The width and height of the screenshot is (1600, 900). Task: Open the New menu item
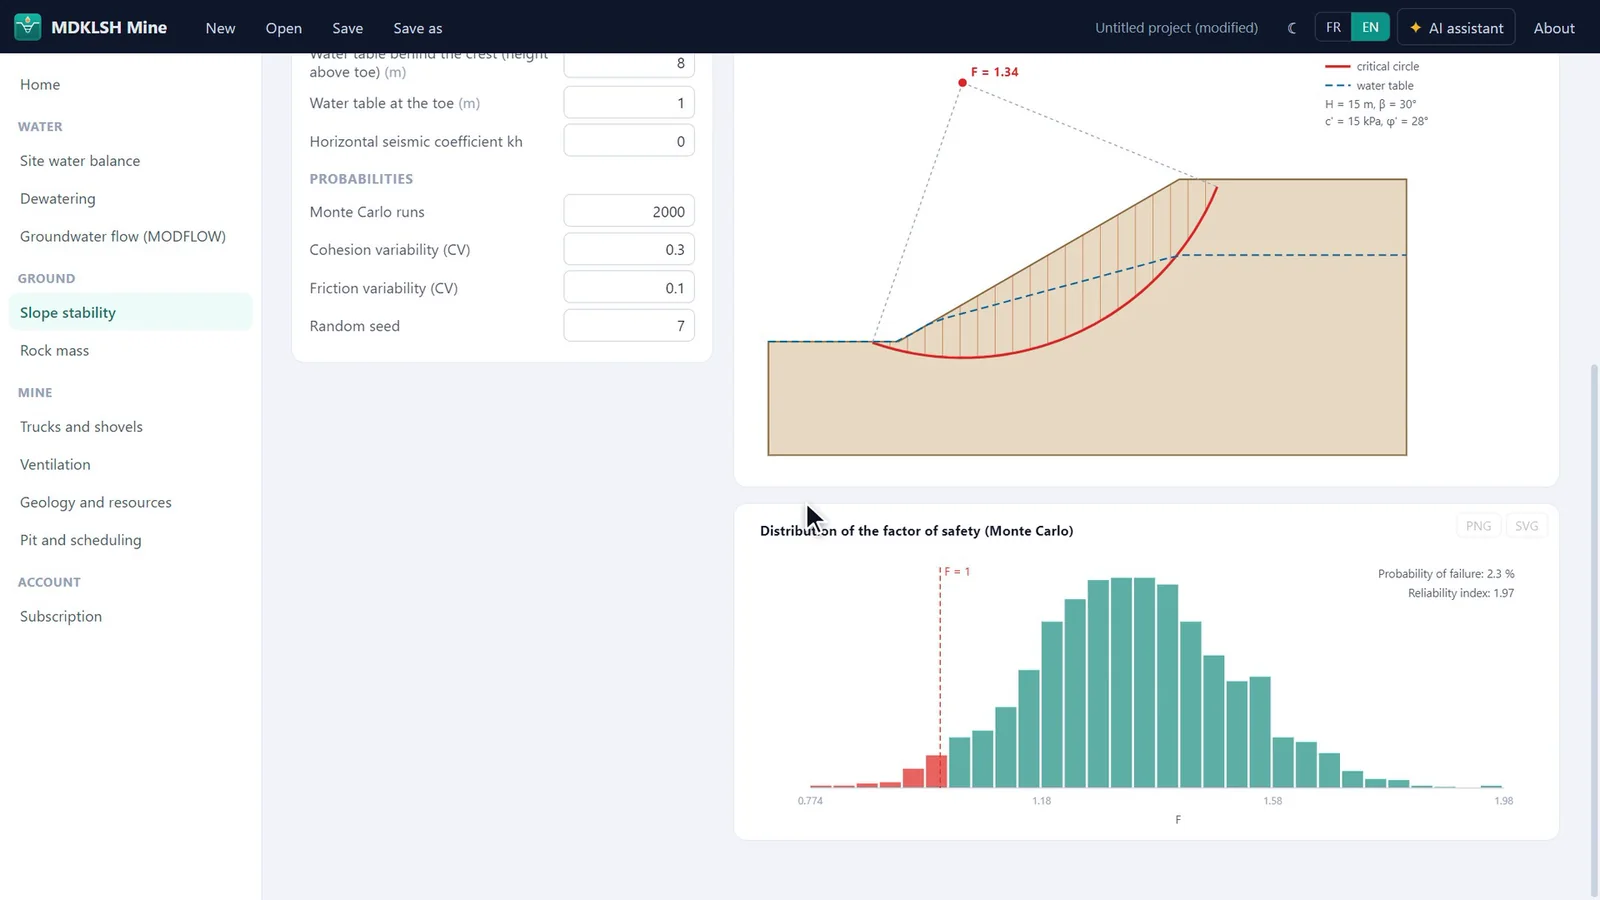(x=220, y=28)
